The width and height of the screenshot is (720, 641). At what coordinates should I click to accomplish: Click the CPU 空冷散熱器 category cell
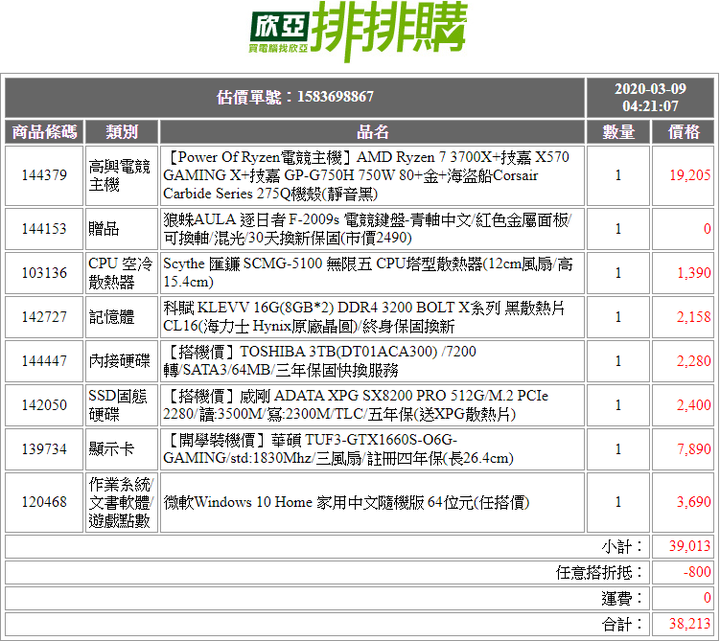pyautogui.click(x=122, y=273)
